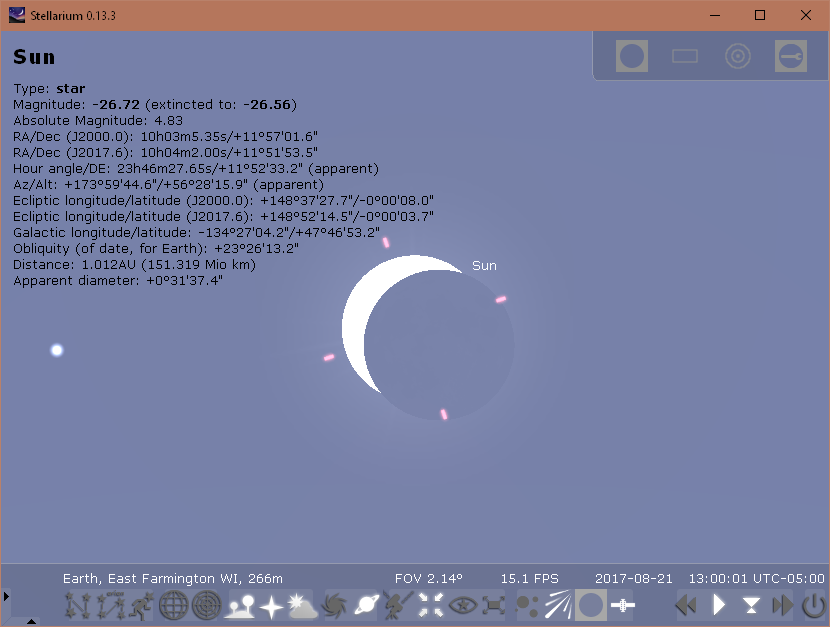Toggle exoplanets display icon
This screenshot has width=830, height=627.
point(527,606)
